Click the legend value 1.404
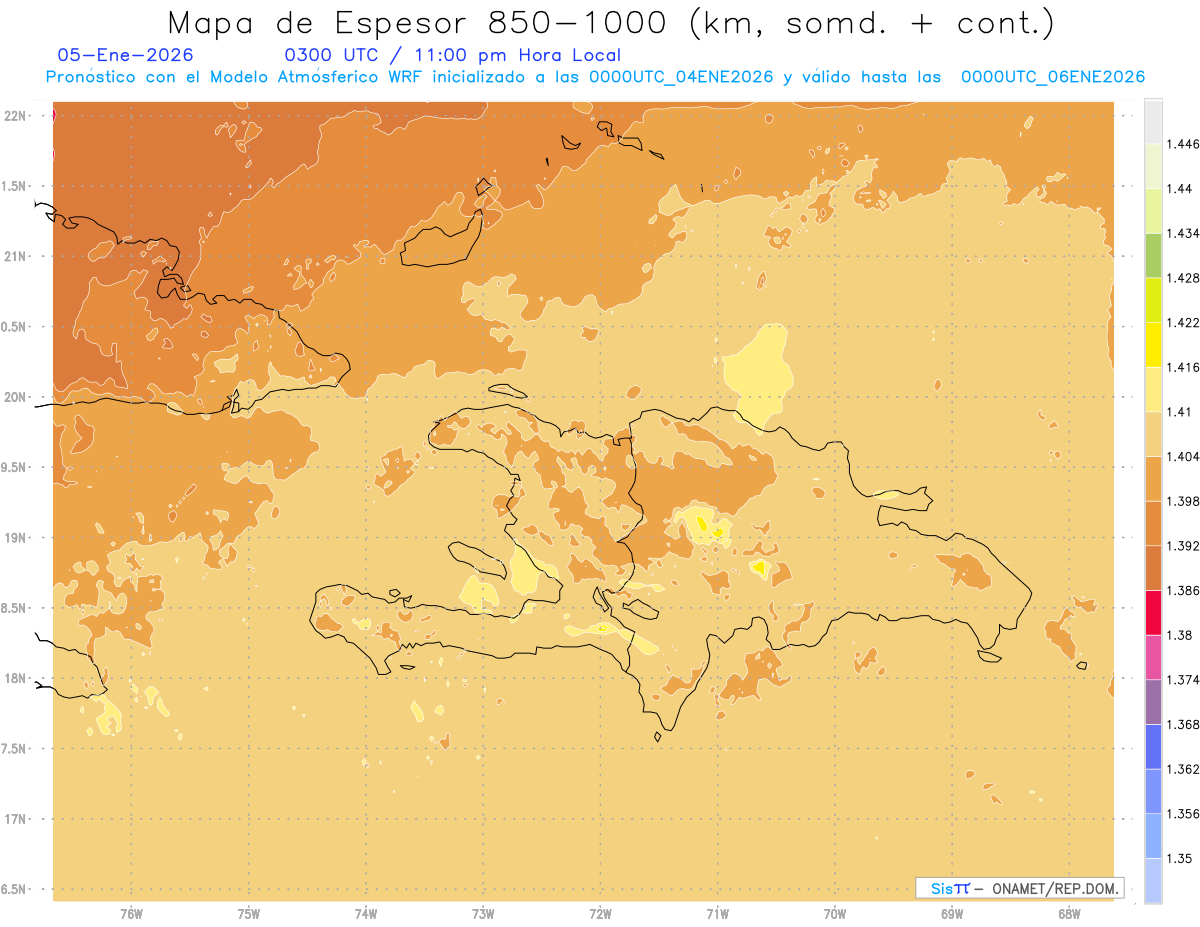1200x927 pixels. (1184, 456)
